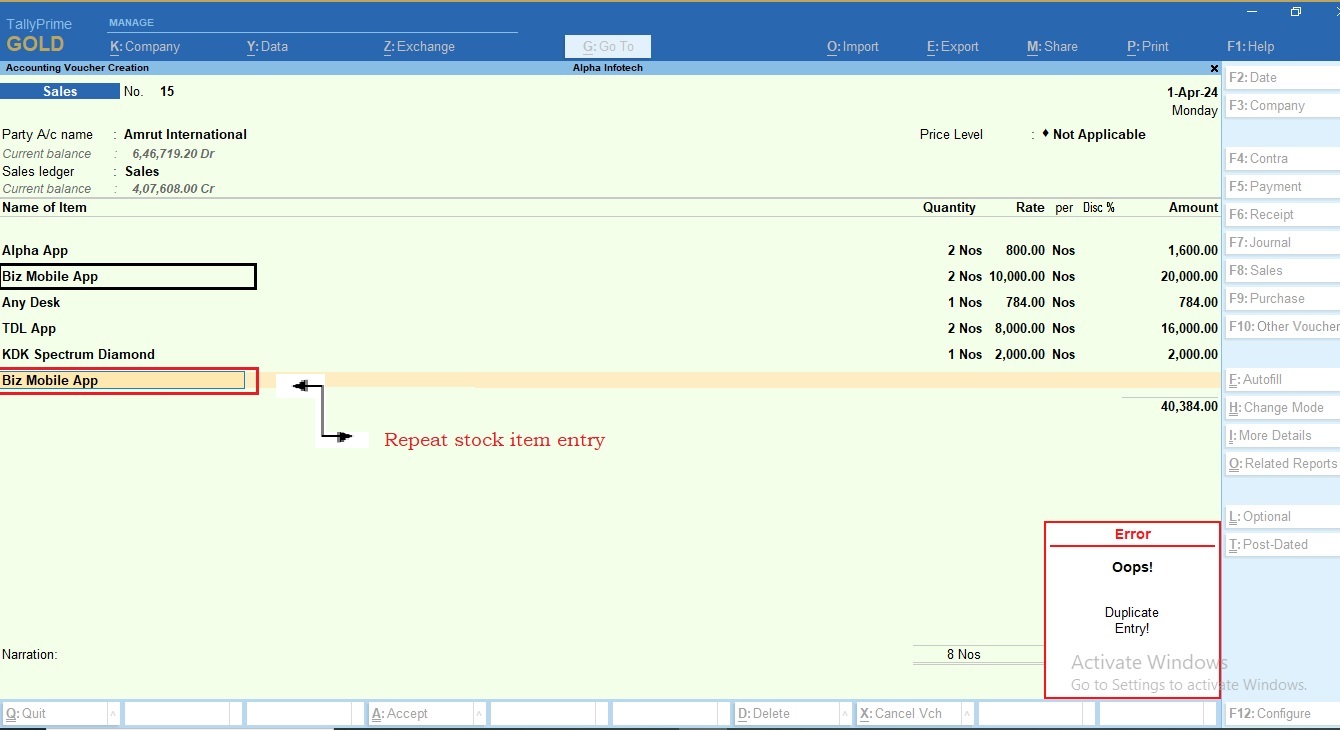Open the K: Company menu
Image resolution: width=1340 pixels, height=730 pixels.
(146, 46)
